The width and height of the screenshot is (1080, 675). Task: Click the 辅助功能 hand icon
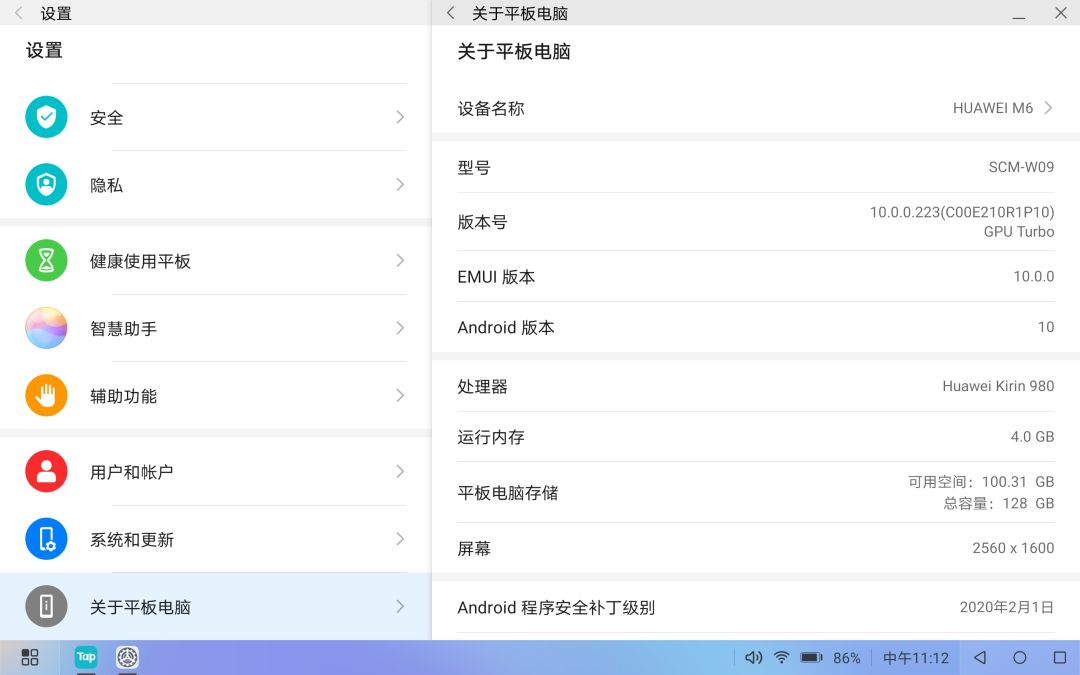(x=46, y=395)
